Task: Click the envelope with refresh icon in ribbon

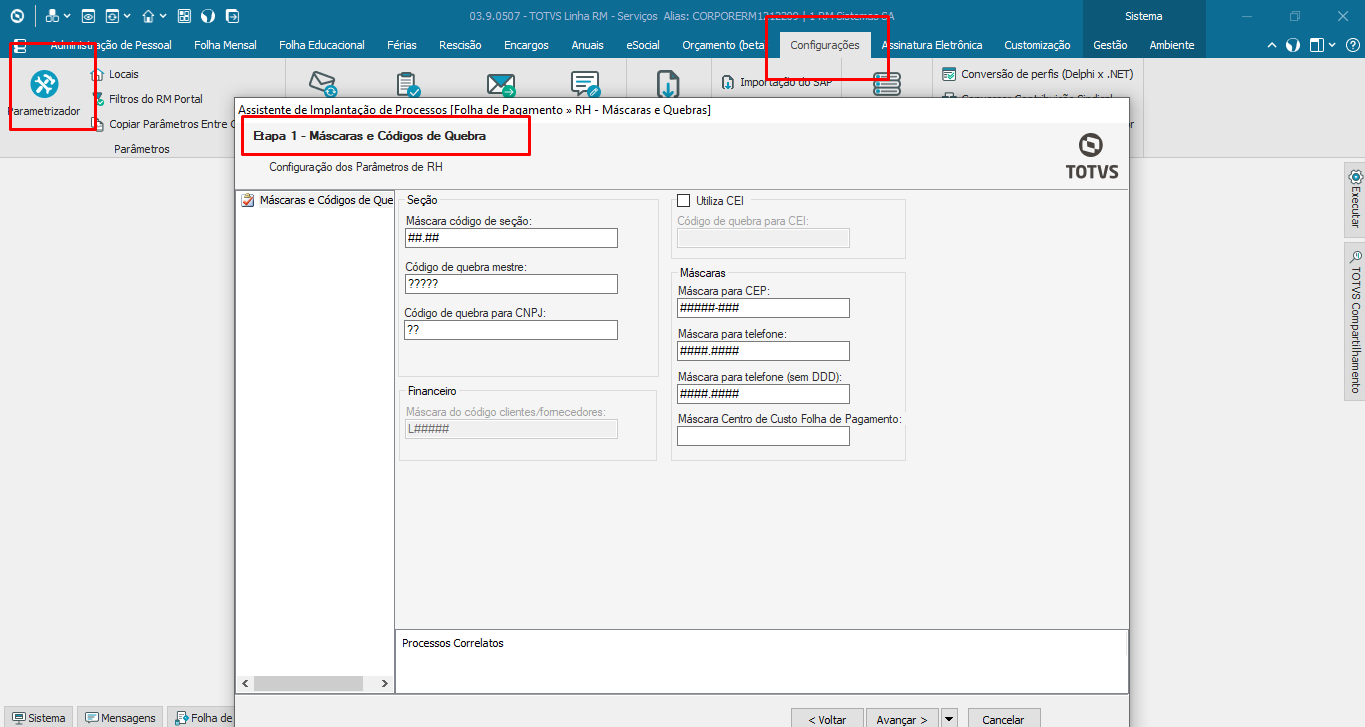Action: (x=323, y=84)
